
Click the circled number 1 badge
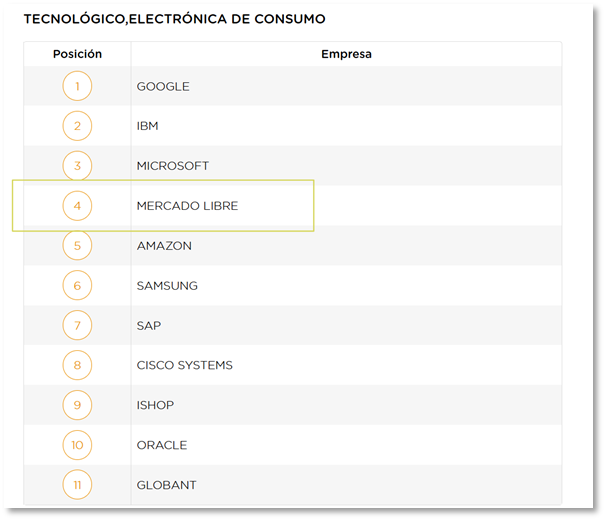(x=77, y=86)
